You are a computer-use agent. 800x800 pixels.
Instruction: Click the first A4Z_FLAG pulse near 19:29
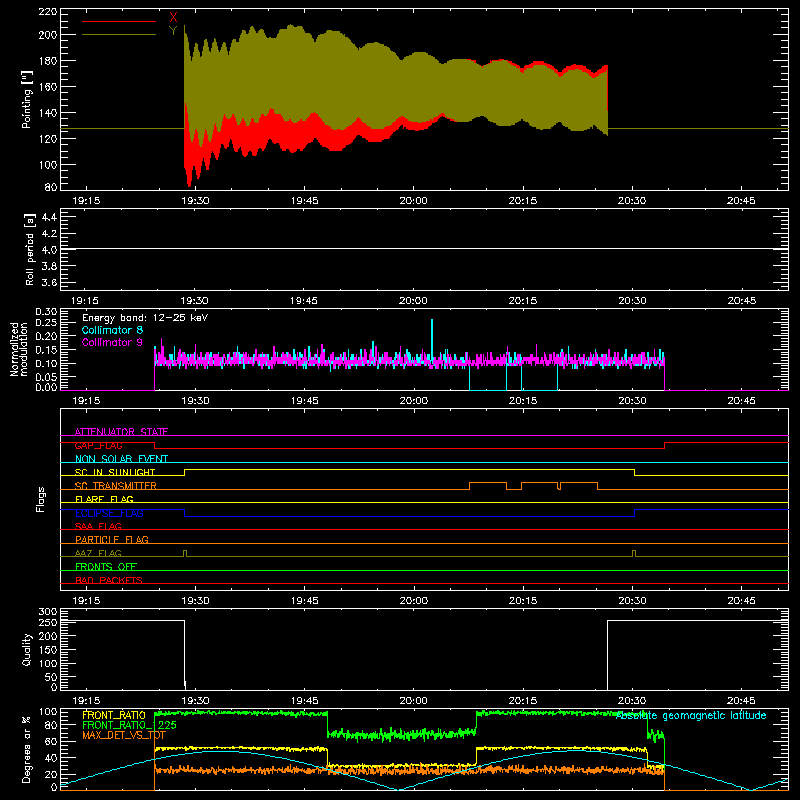[185, 553]
